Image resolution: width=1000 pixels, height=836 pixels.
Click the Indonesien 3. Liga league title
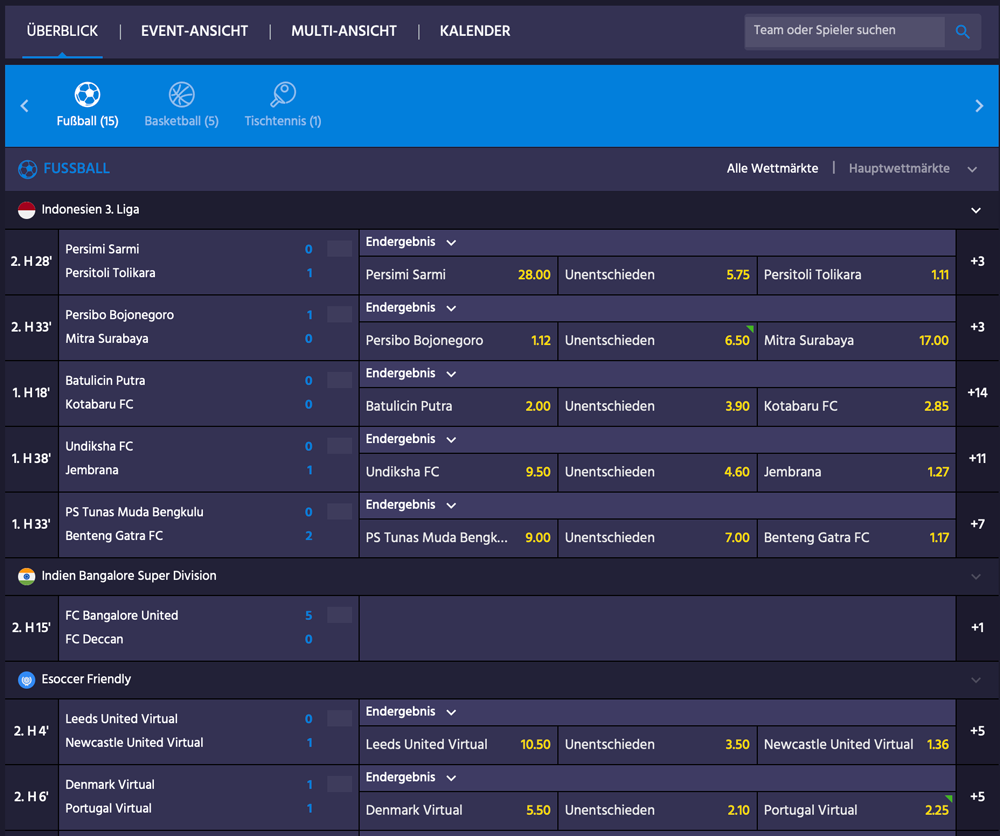pyautogui.click(x=90, y=210)
